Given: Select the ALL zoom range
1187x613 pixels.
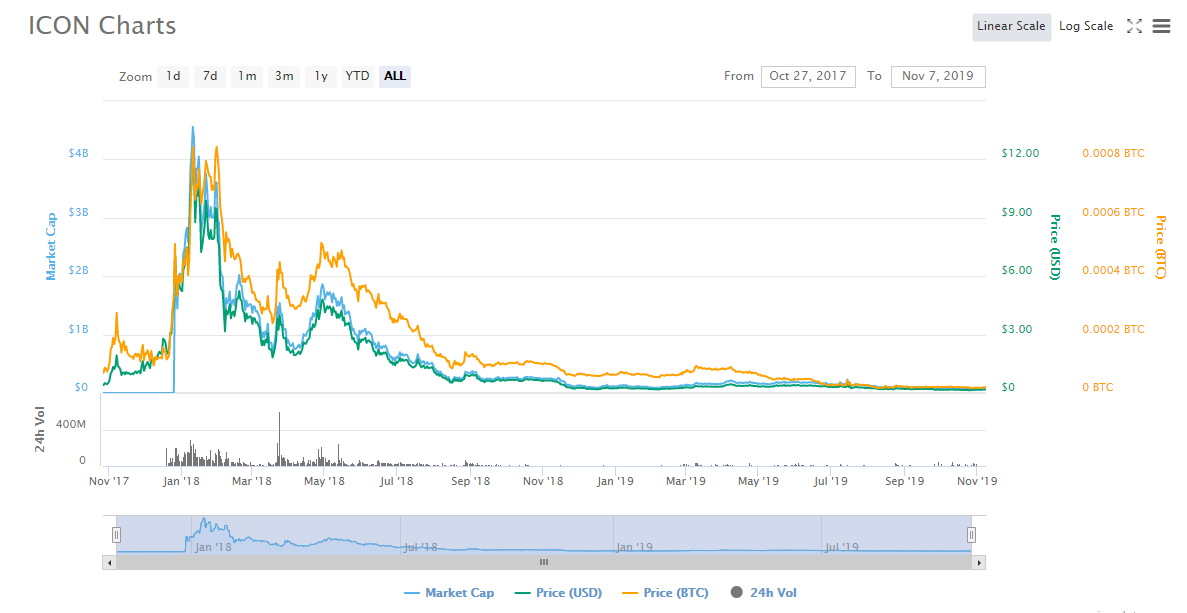Looking at the screenshot, I should pyautogui.click(x=395, y=76).
